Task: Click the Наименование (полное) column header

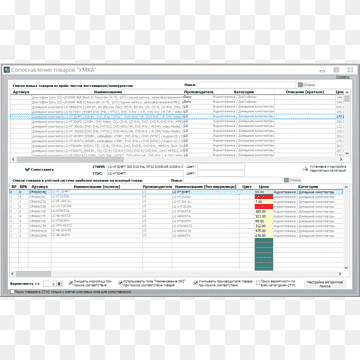Action: coord(97,187)
